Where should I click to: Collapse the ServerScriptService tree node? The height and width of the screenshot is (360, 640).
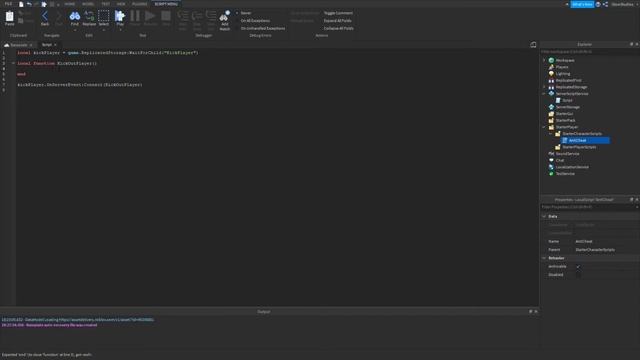544,94
